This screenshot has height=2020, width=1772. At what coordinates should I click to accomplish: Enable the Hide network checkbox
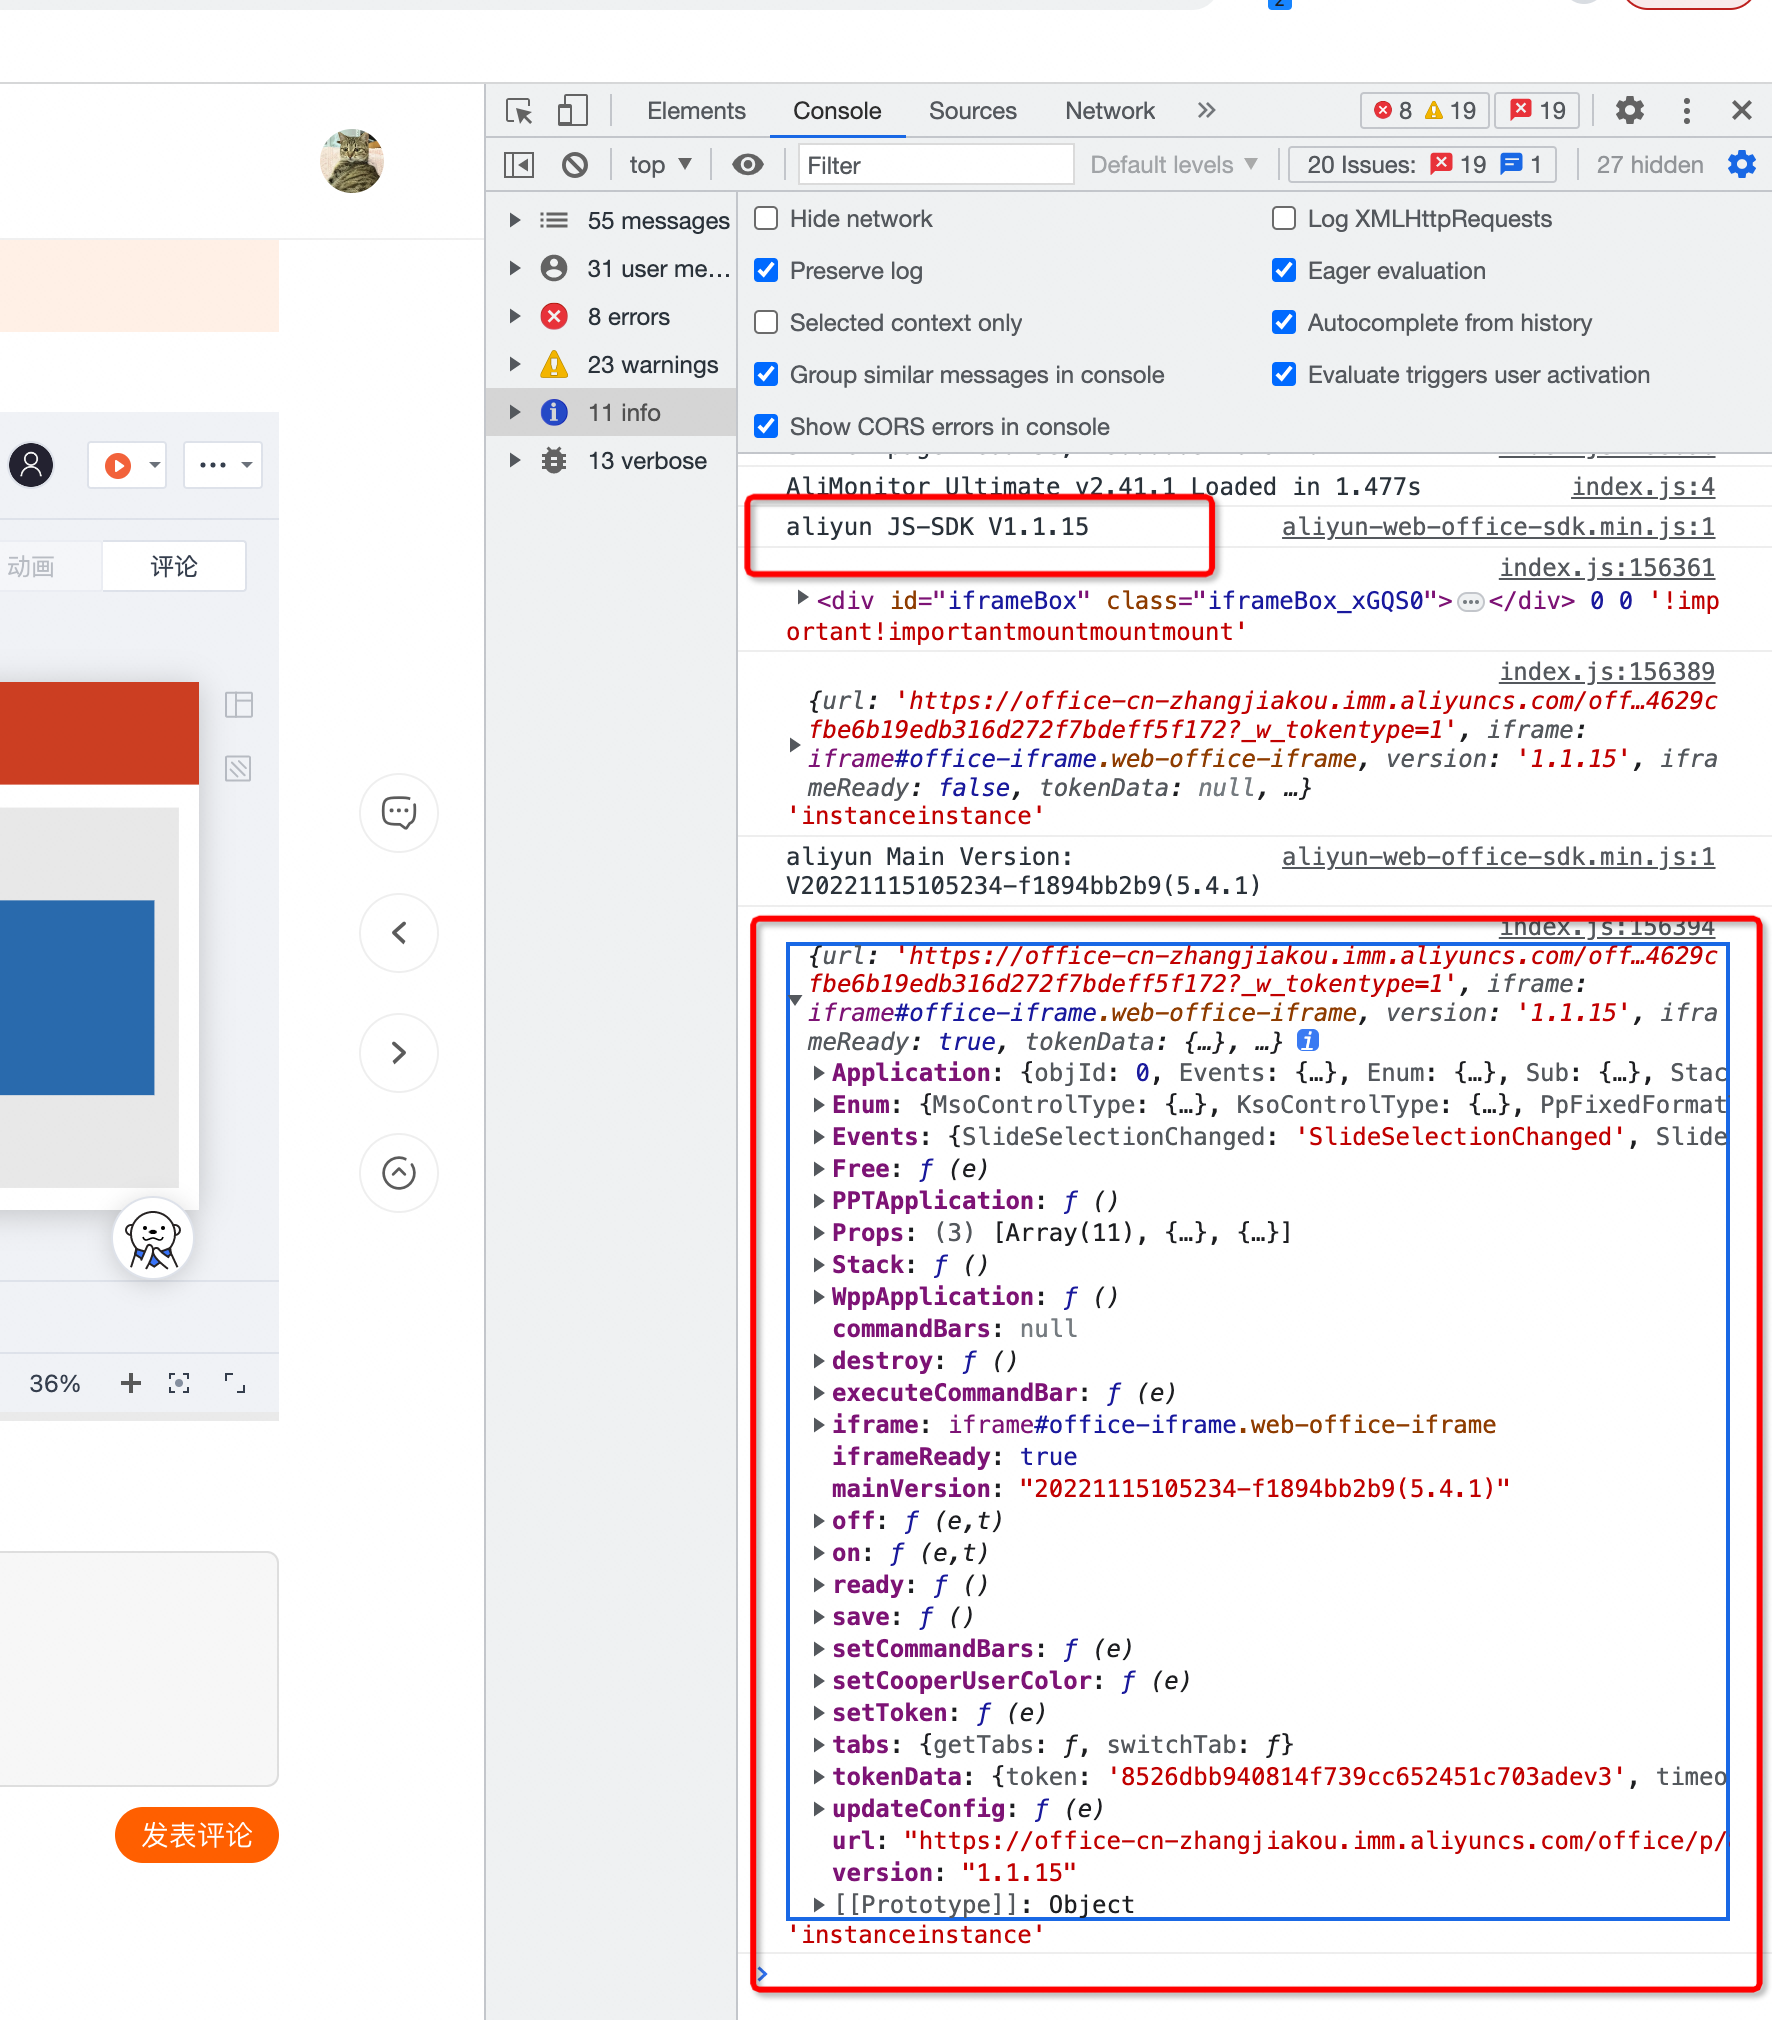(766, 219)
